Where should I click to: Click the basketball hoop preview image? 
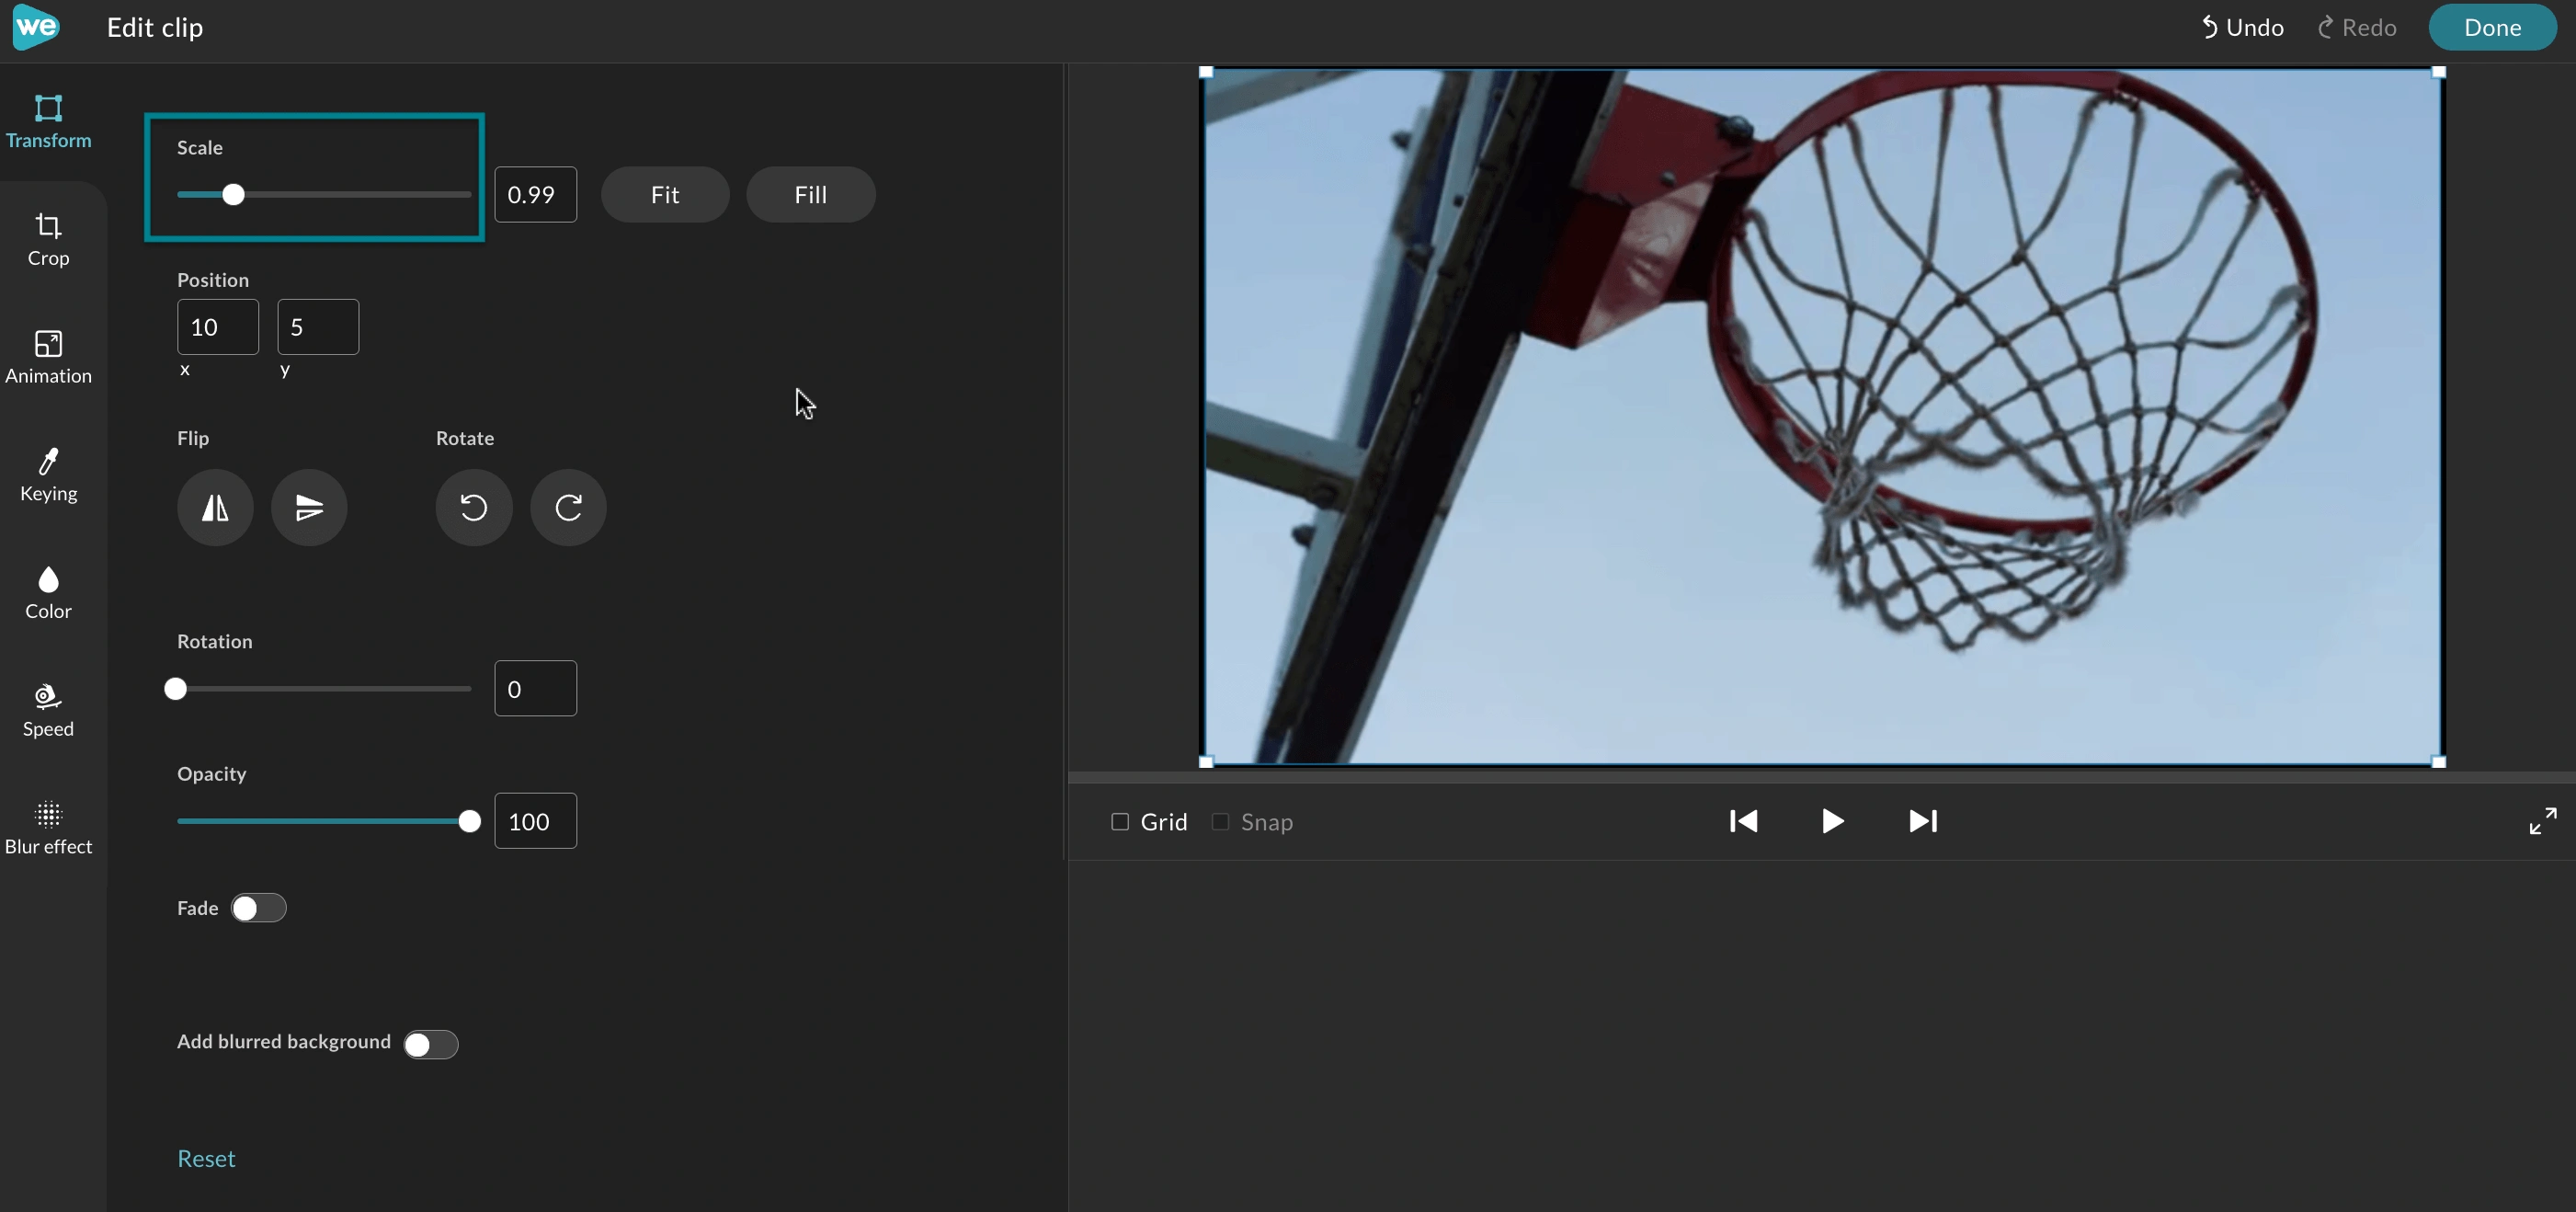[x=1822, y=417]
